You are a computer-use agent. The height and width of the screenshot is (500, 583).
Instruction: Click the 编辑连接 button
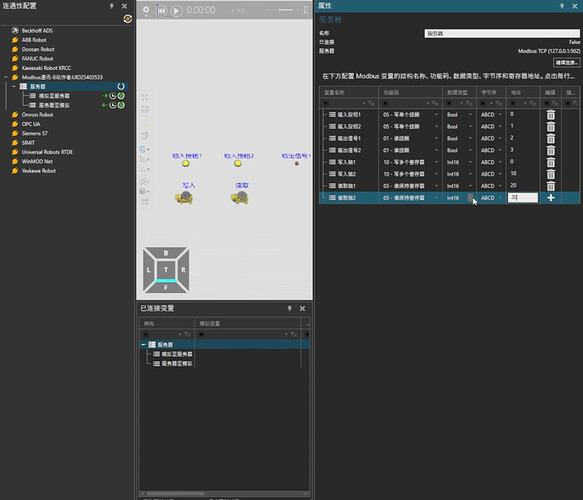tap(566, 62)
